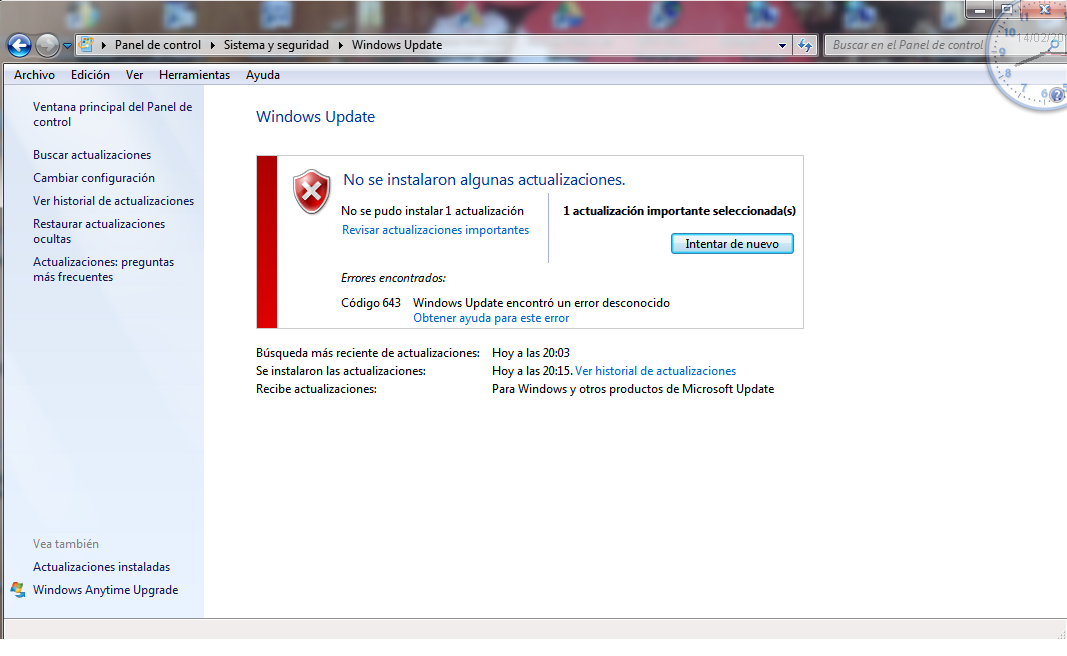Image resolution: width=1067 pixels, height=656 pixels.
Task: Go to Ventana principal del Panel de control
Action: (112, 114)
